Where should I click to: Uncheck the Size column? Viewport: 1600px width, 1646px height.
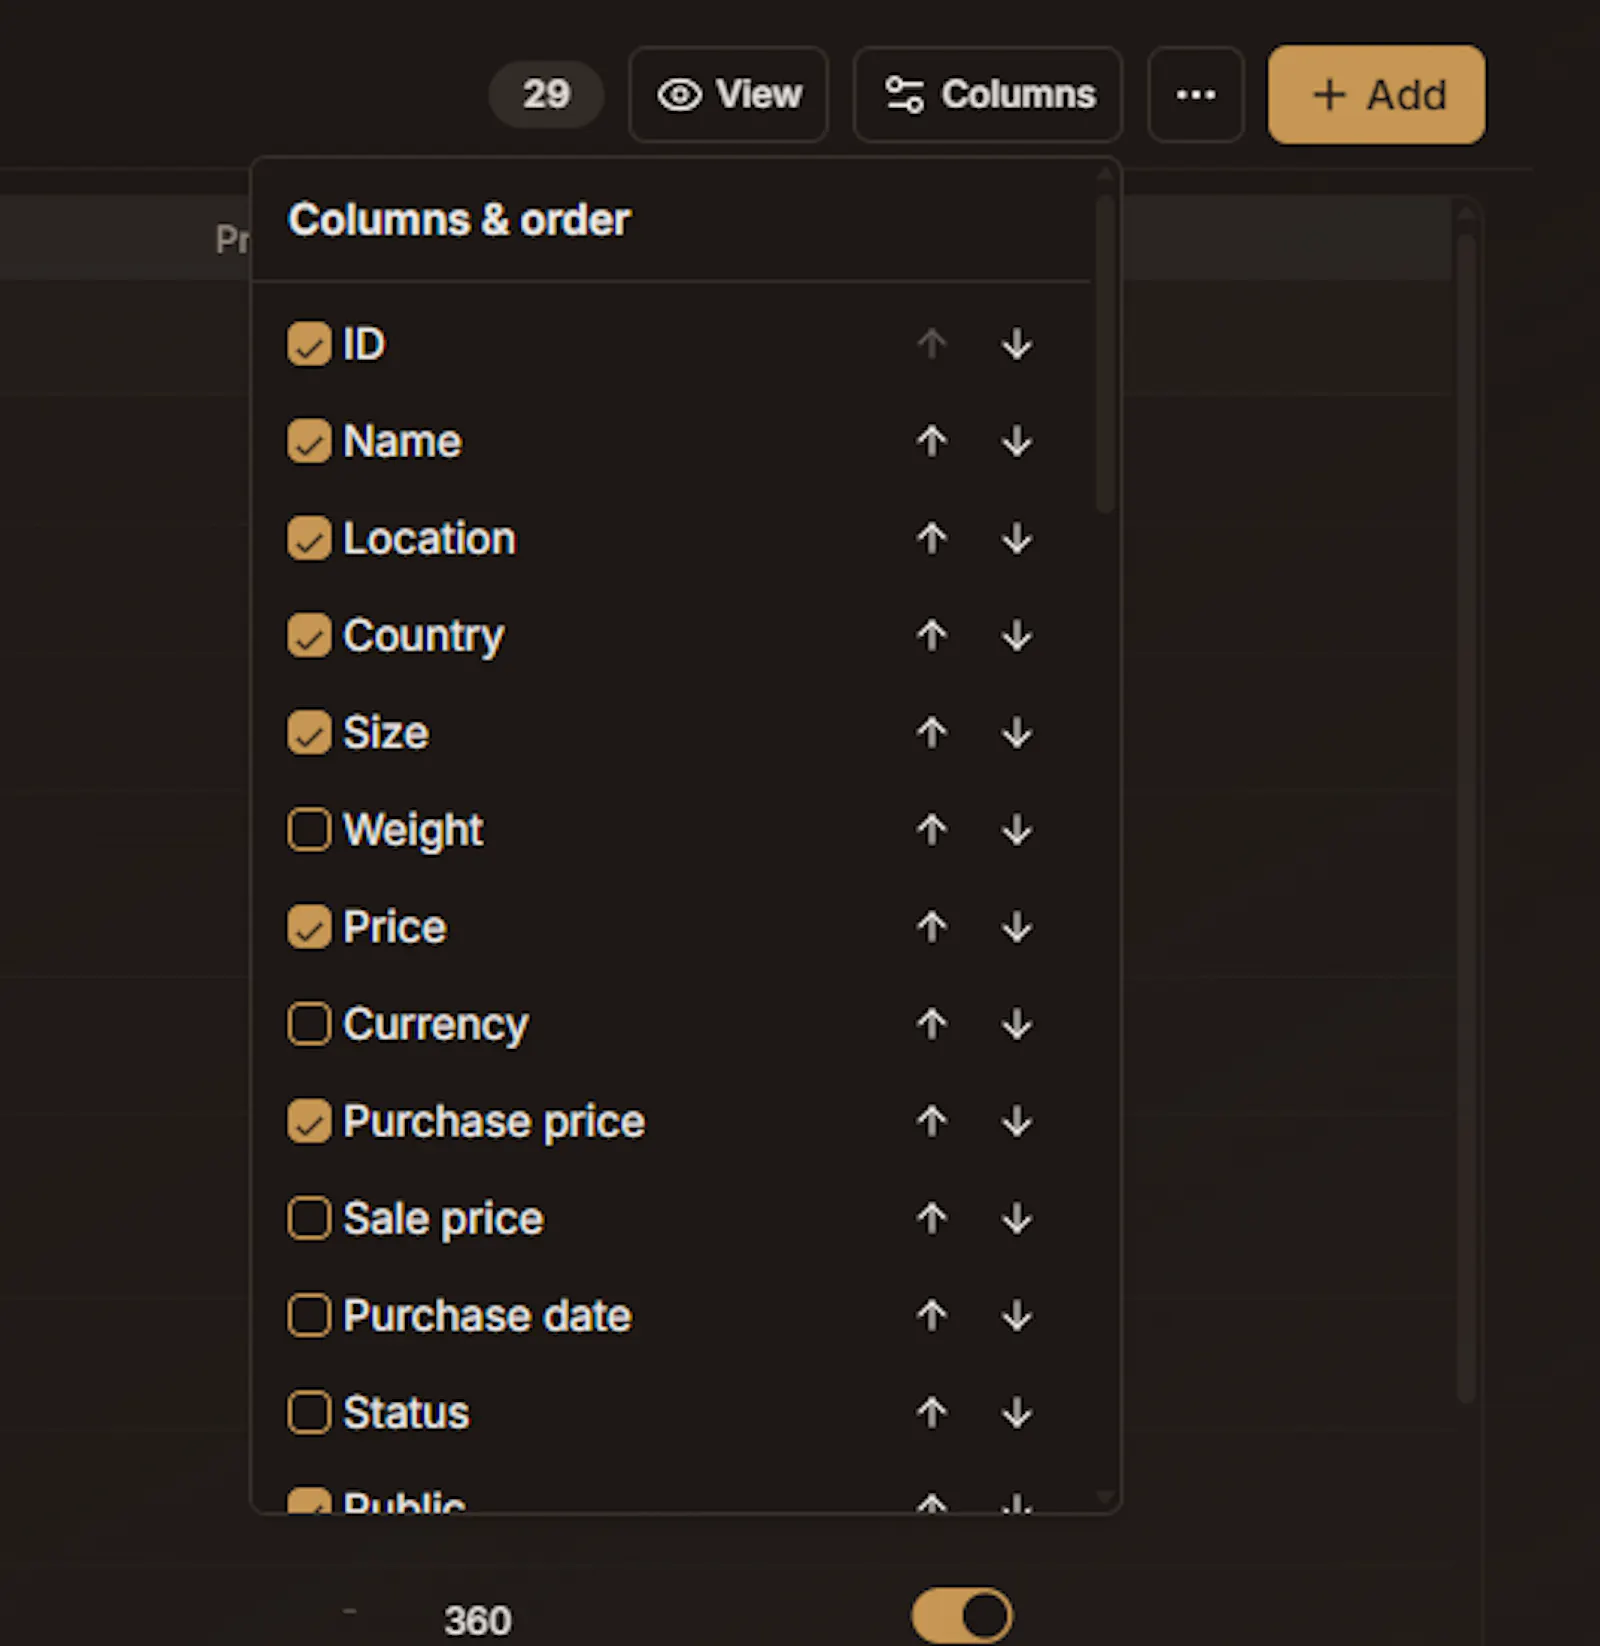(x=309, y=732)
